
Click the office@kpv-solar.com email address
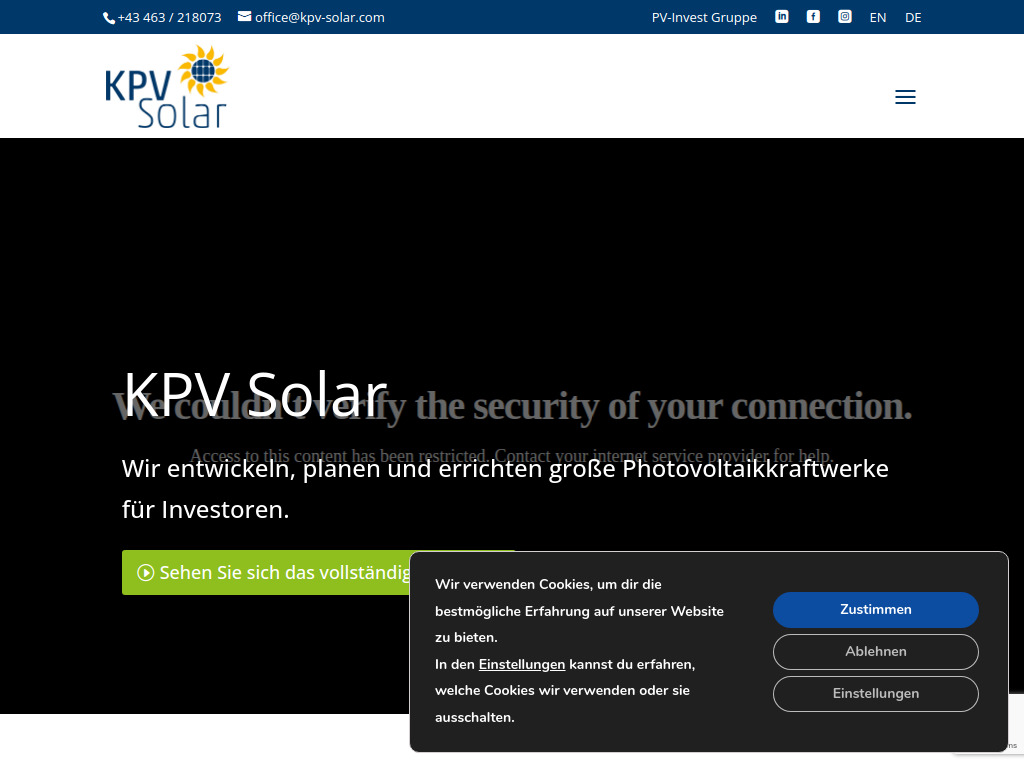319,17
